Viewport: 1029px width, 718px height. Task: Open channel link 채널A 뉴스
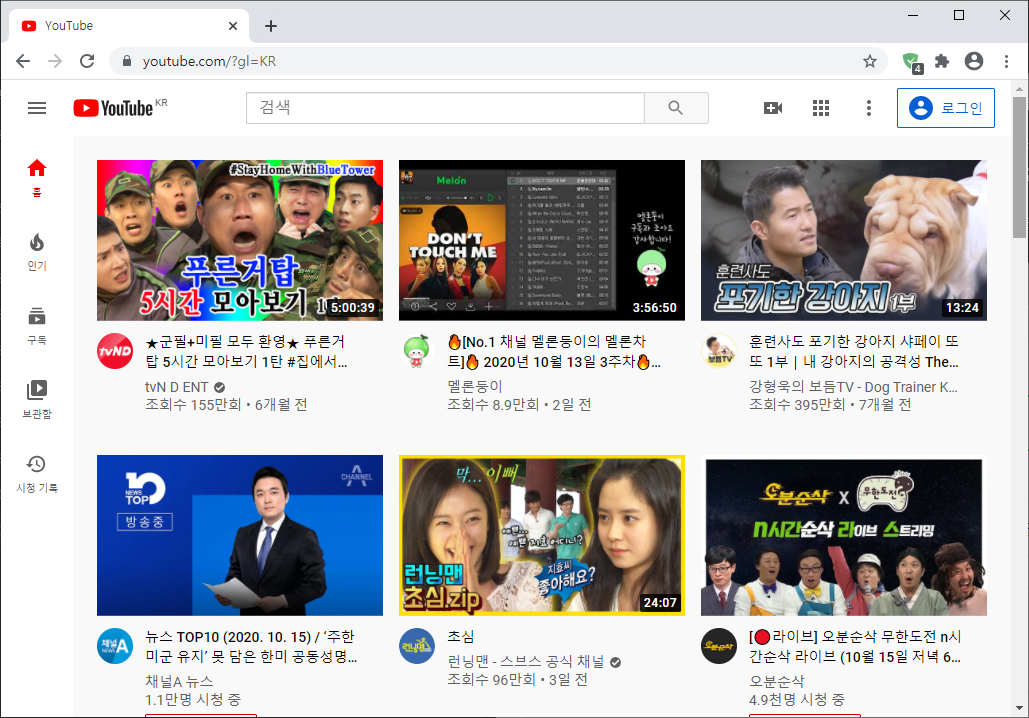[x=179, y=681]
